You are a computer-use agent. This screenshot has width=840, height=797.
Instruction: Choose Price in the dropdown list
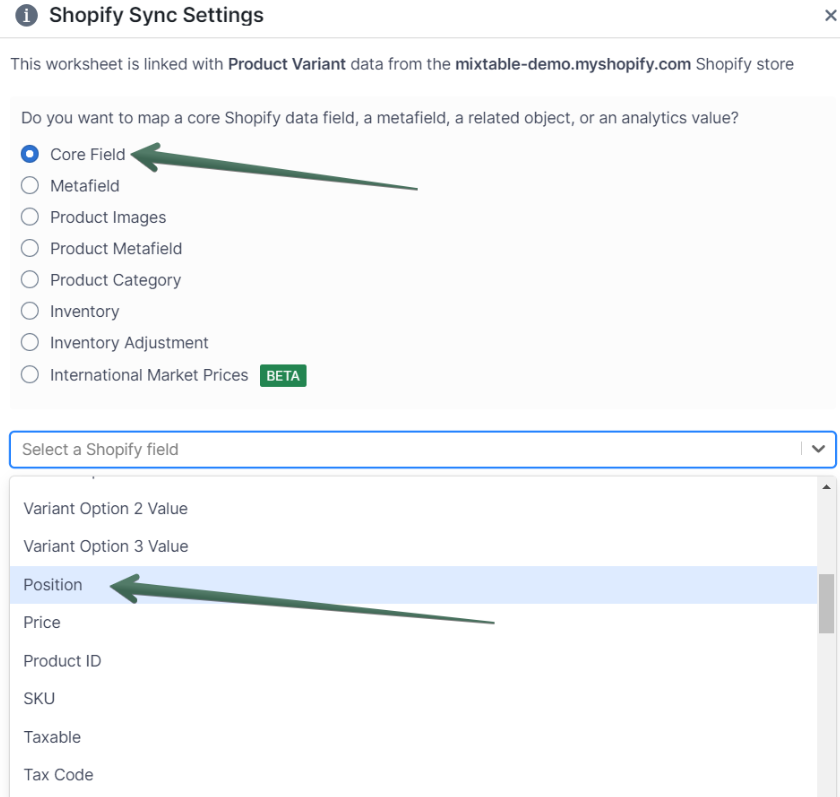click(x=40, y=622)
